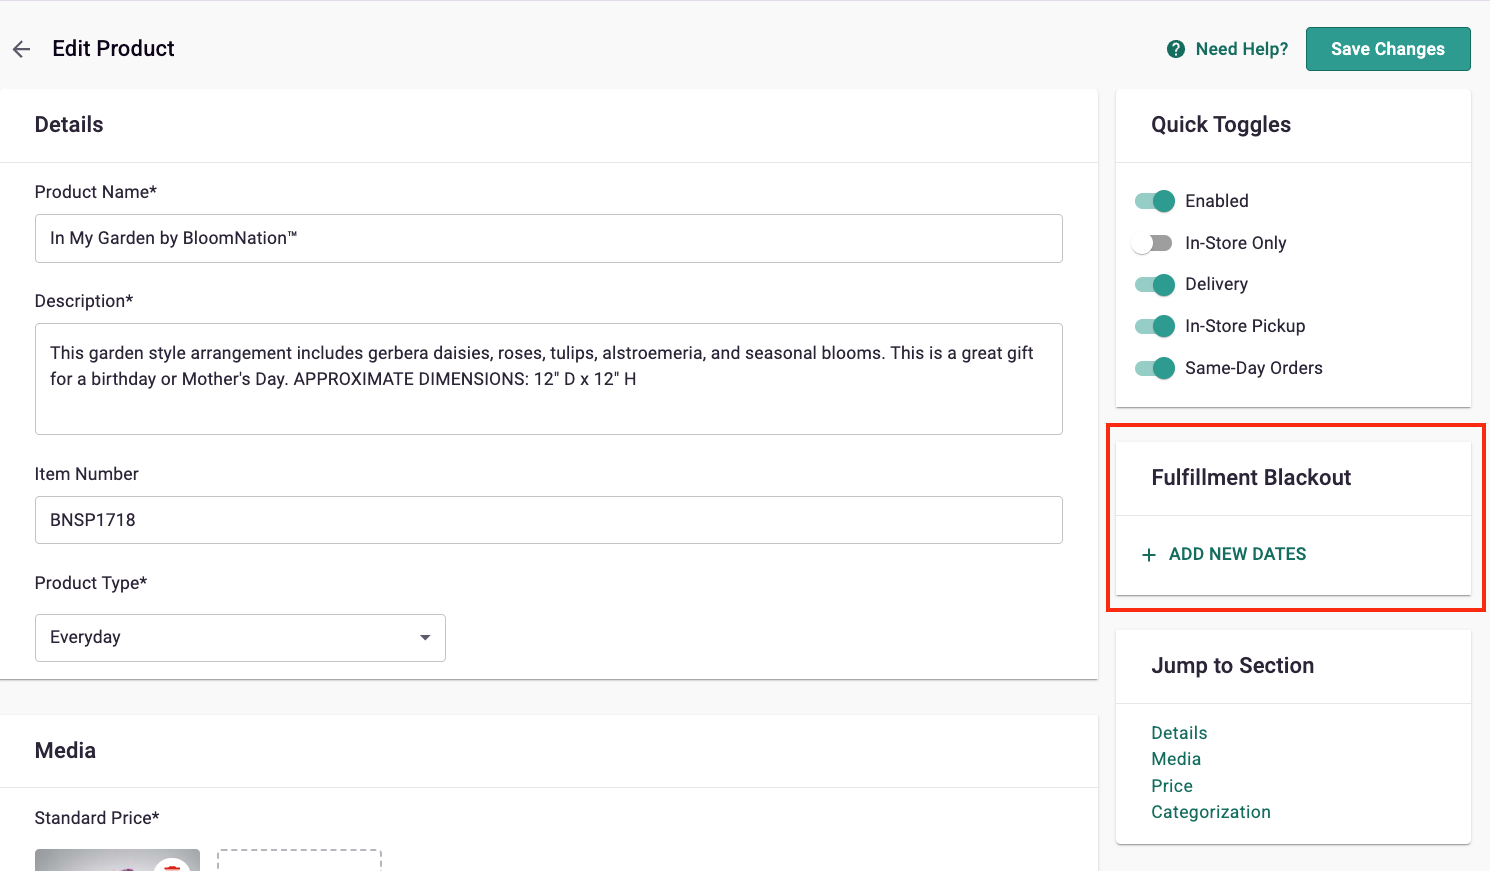Screen dimensions: 1490x871
Task: Click the Jump to Section heading
Action: [1233, 666]
